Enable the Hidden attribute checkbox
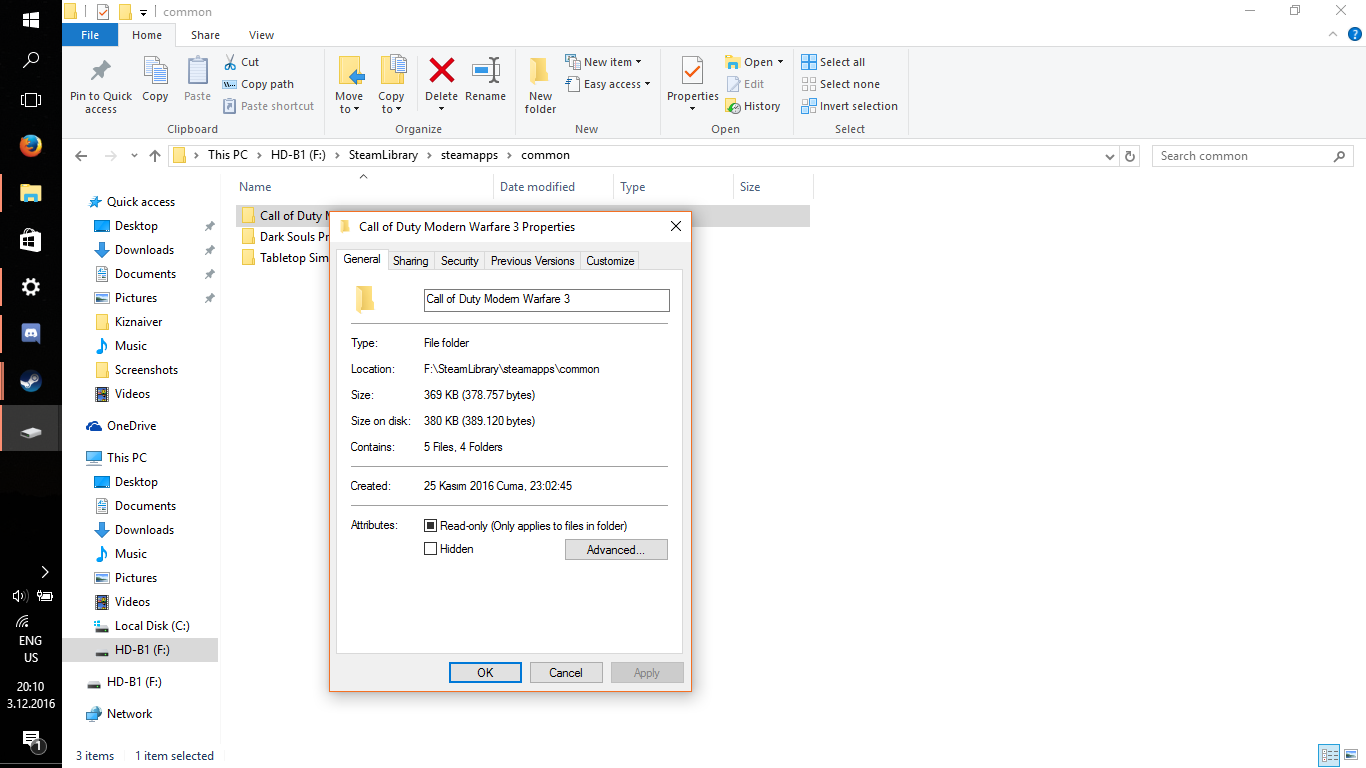This screenshot has height=768, width=1366. click(431, 549)
